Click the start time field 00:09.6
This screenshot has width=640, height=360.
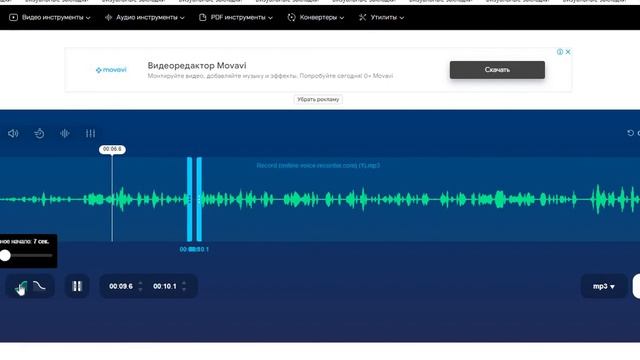click(x=121, y=287)
